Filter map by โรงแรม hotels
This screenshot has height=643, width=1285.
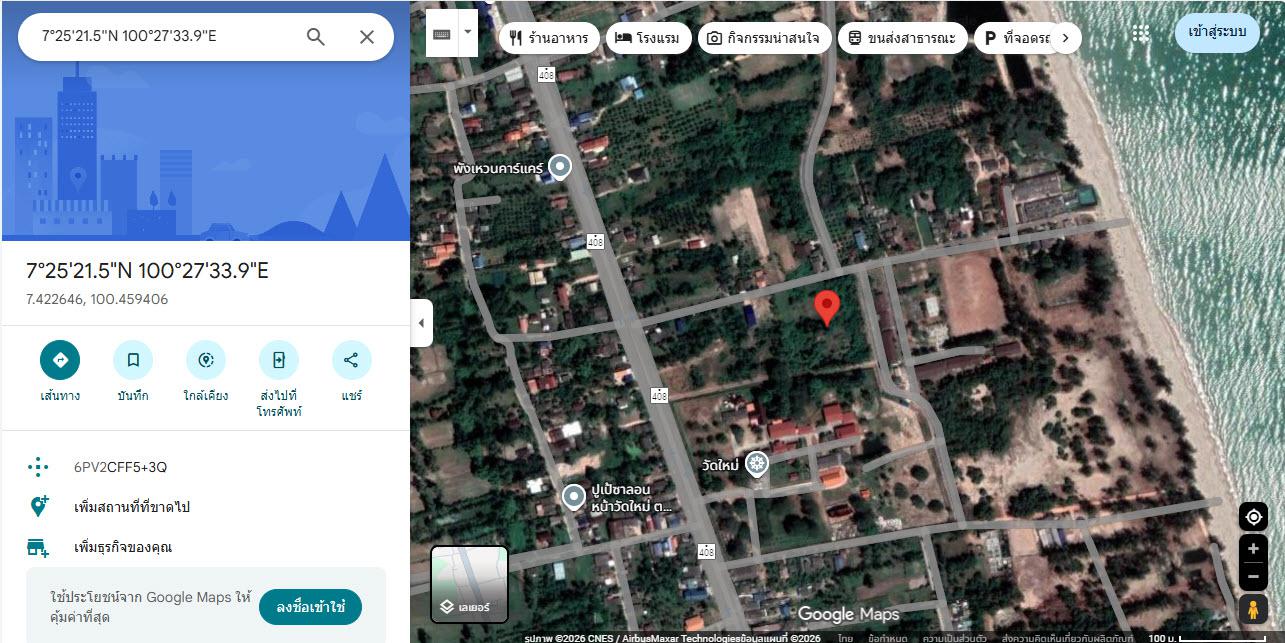click(x=648, y=38)
